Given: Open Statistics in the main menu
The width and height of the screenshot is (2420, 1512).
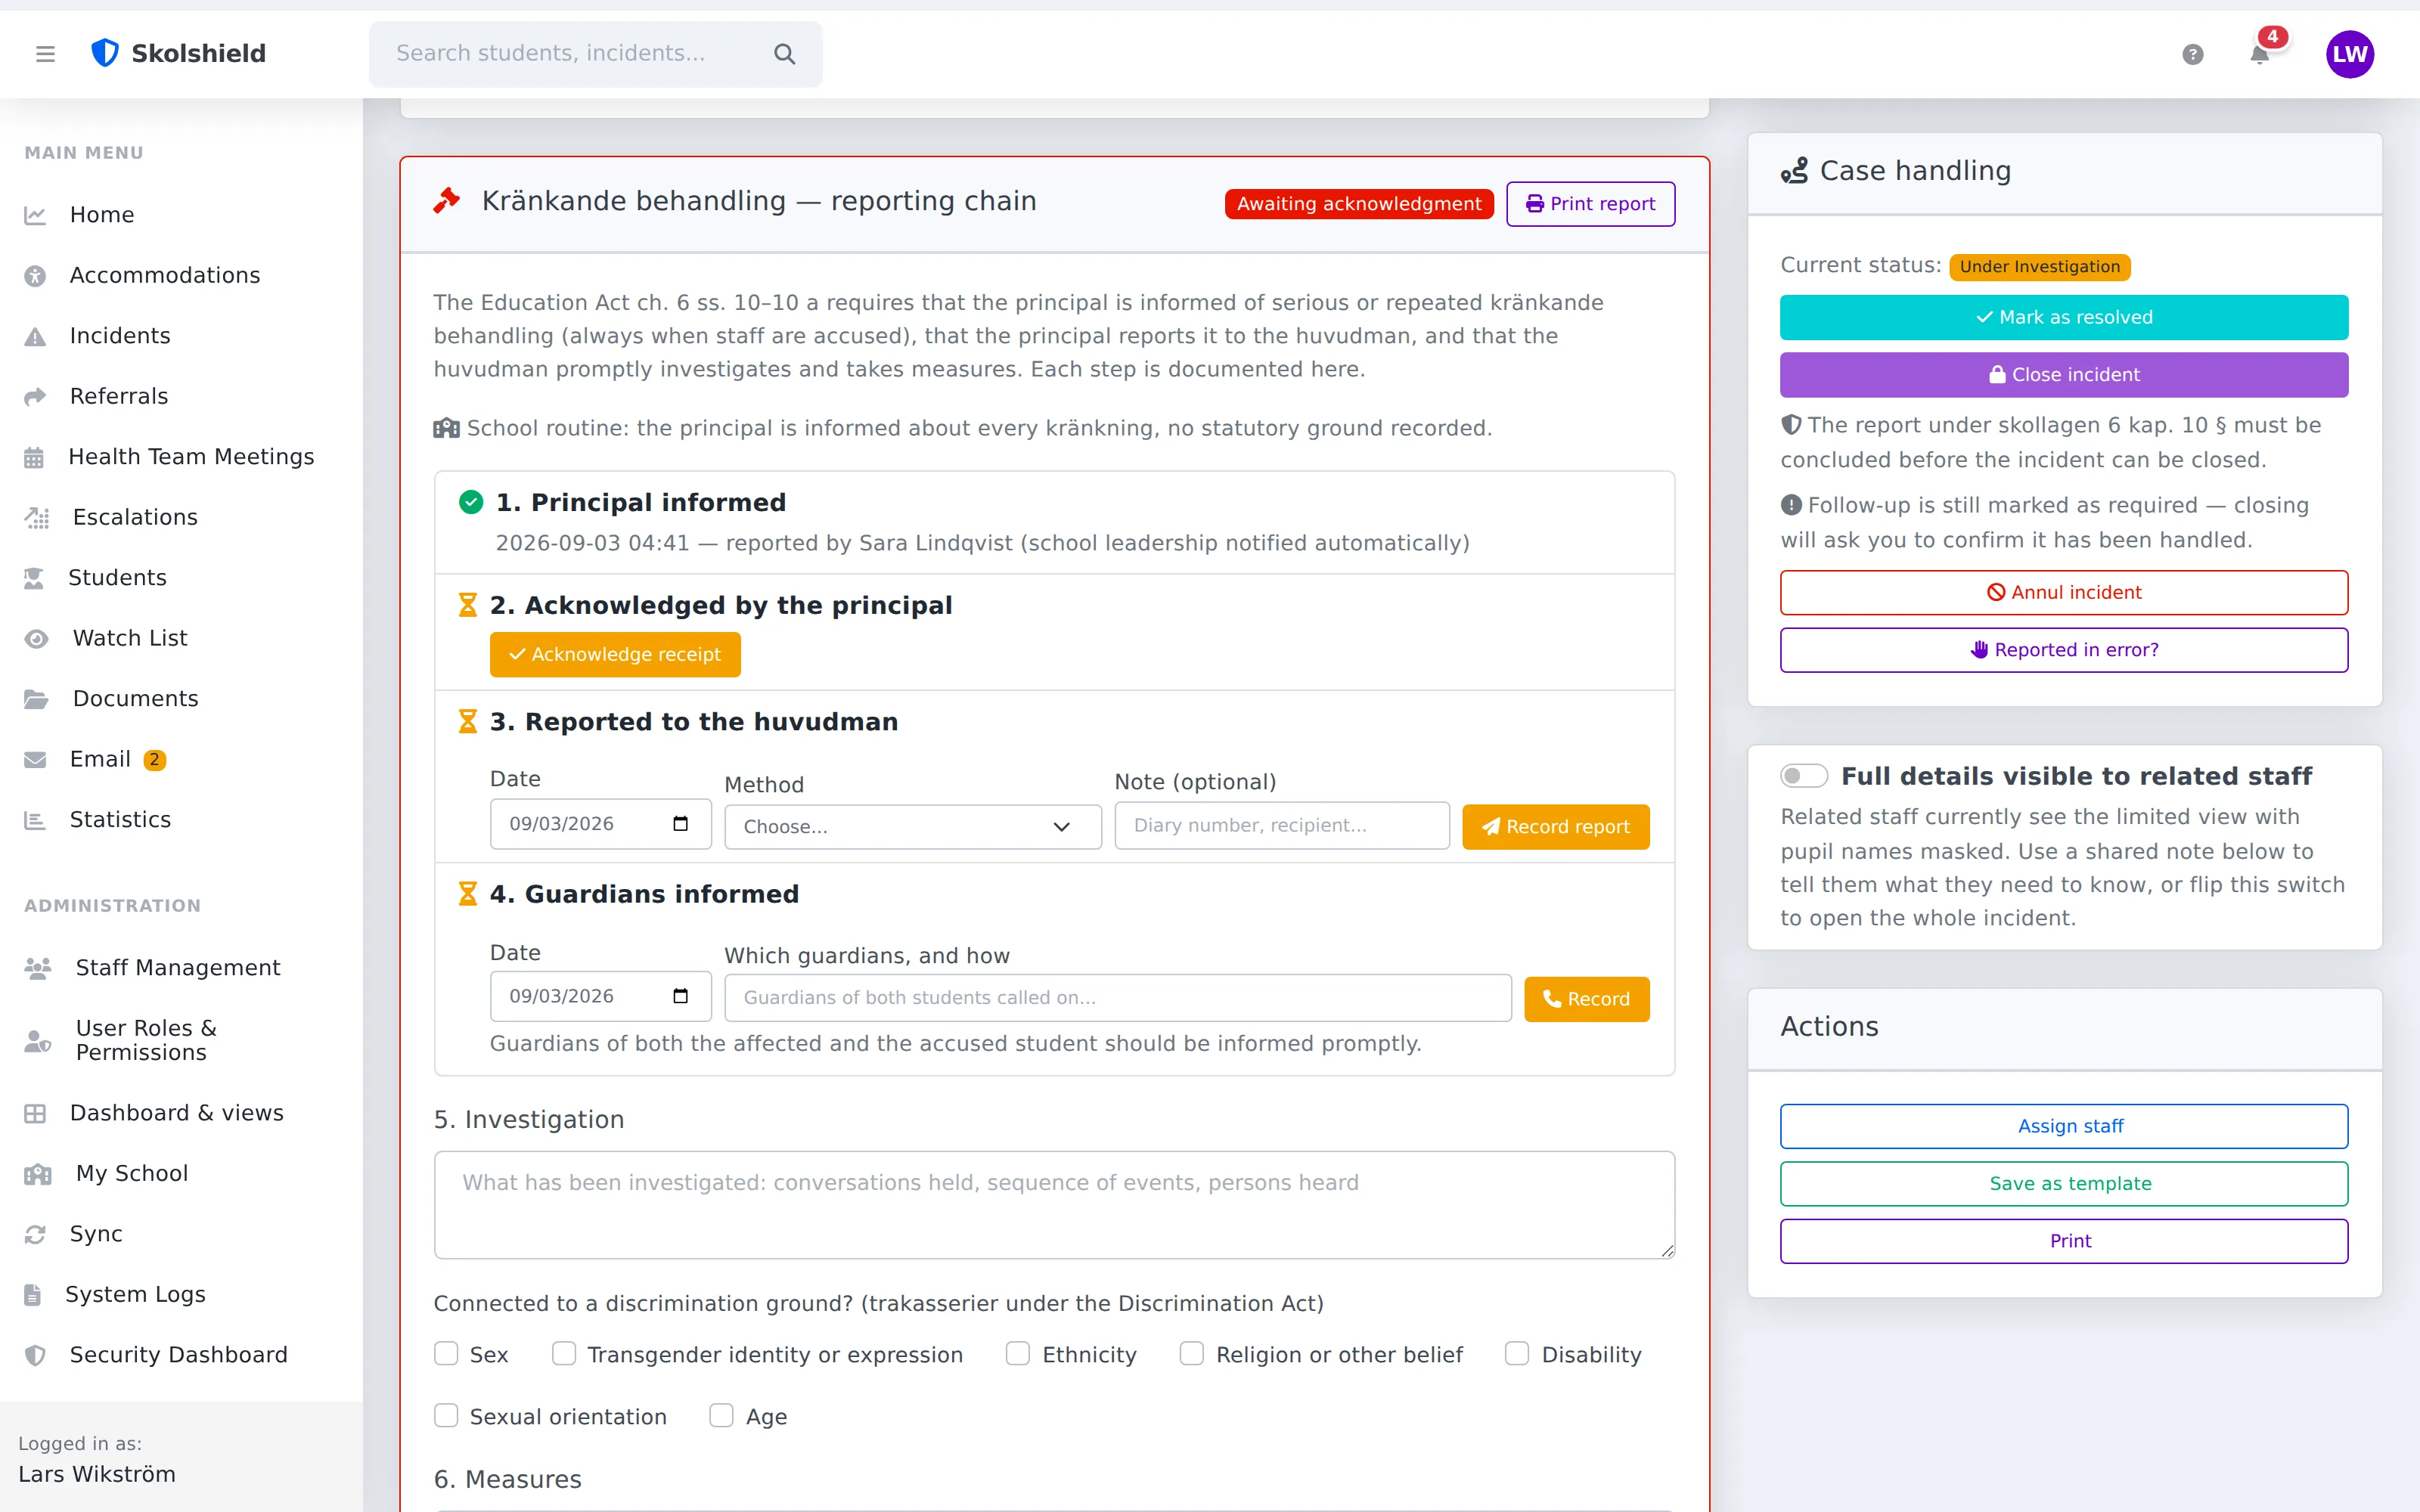Looking at the screenshot, I should pos(120,820).
